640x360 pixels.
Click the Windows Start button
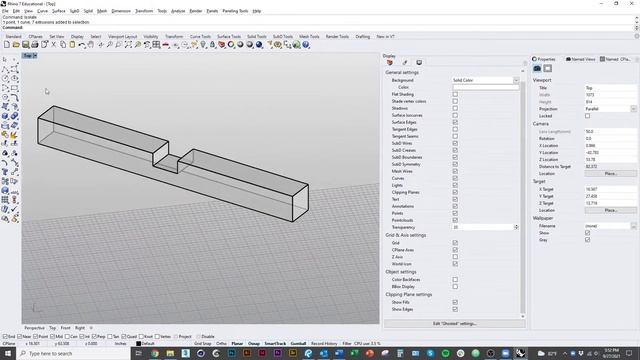pos(8,353)
